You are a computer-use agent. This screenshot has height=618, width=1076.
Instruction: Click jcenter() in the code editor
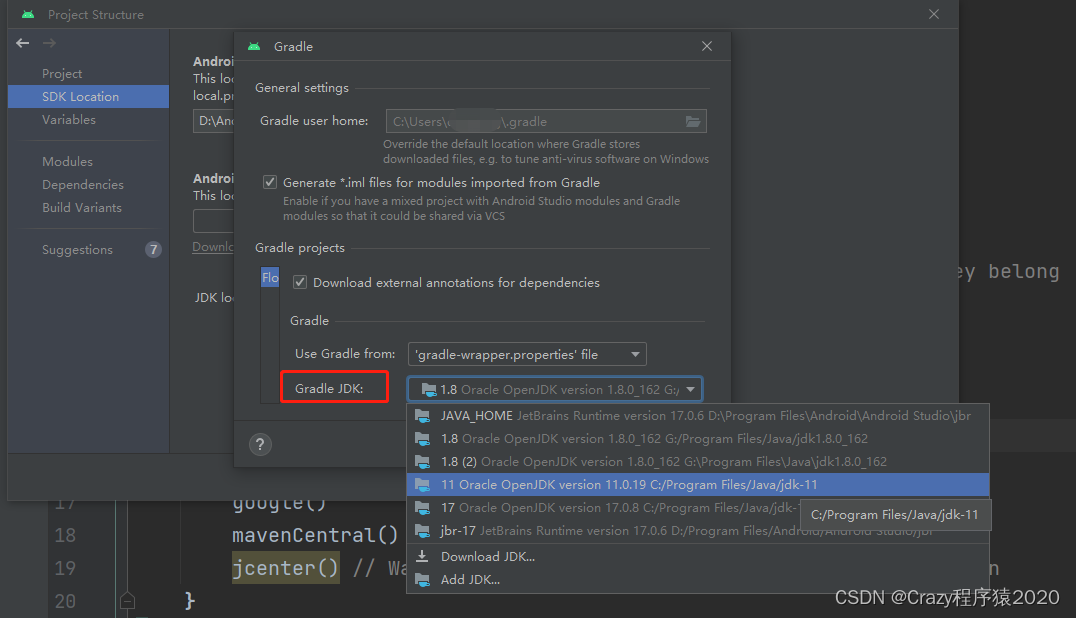(285, 568)
